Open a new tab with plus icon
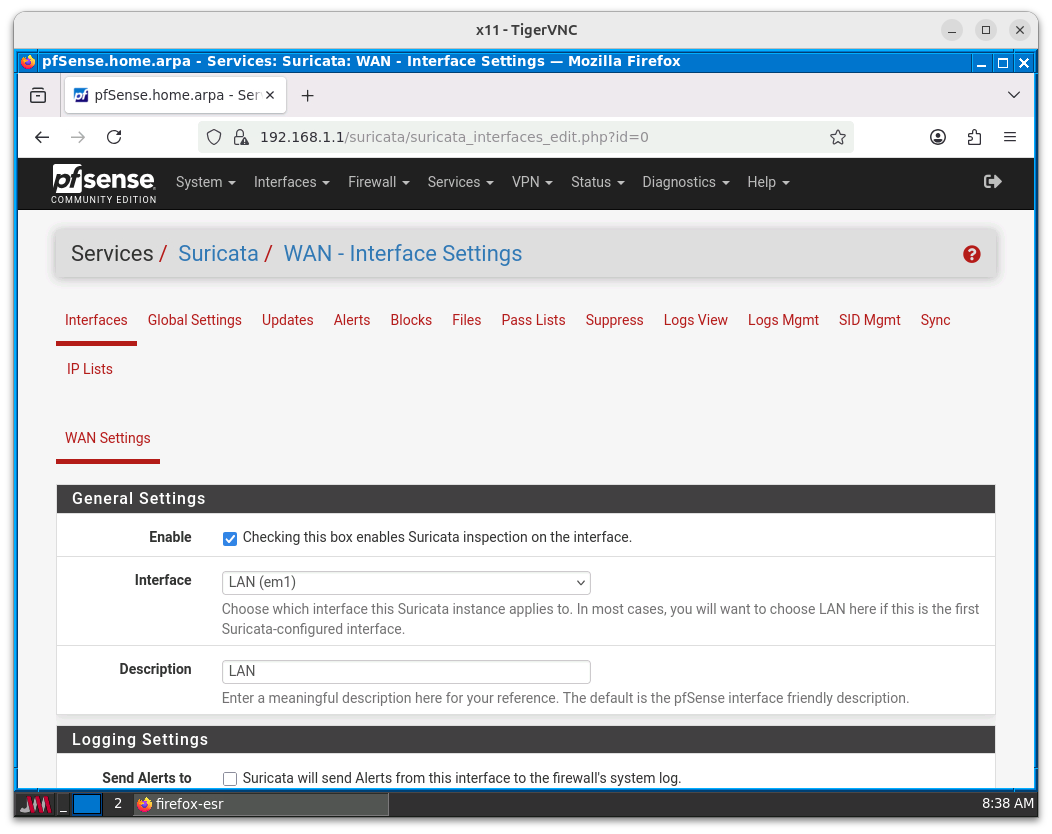The height and width of the screenshot is (834, 1052). click(x=307, y=96)
